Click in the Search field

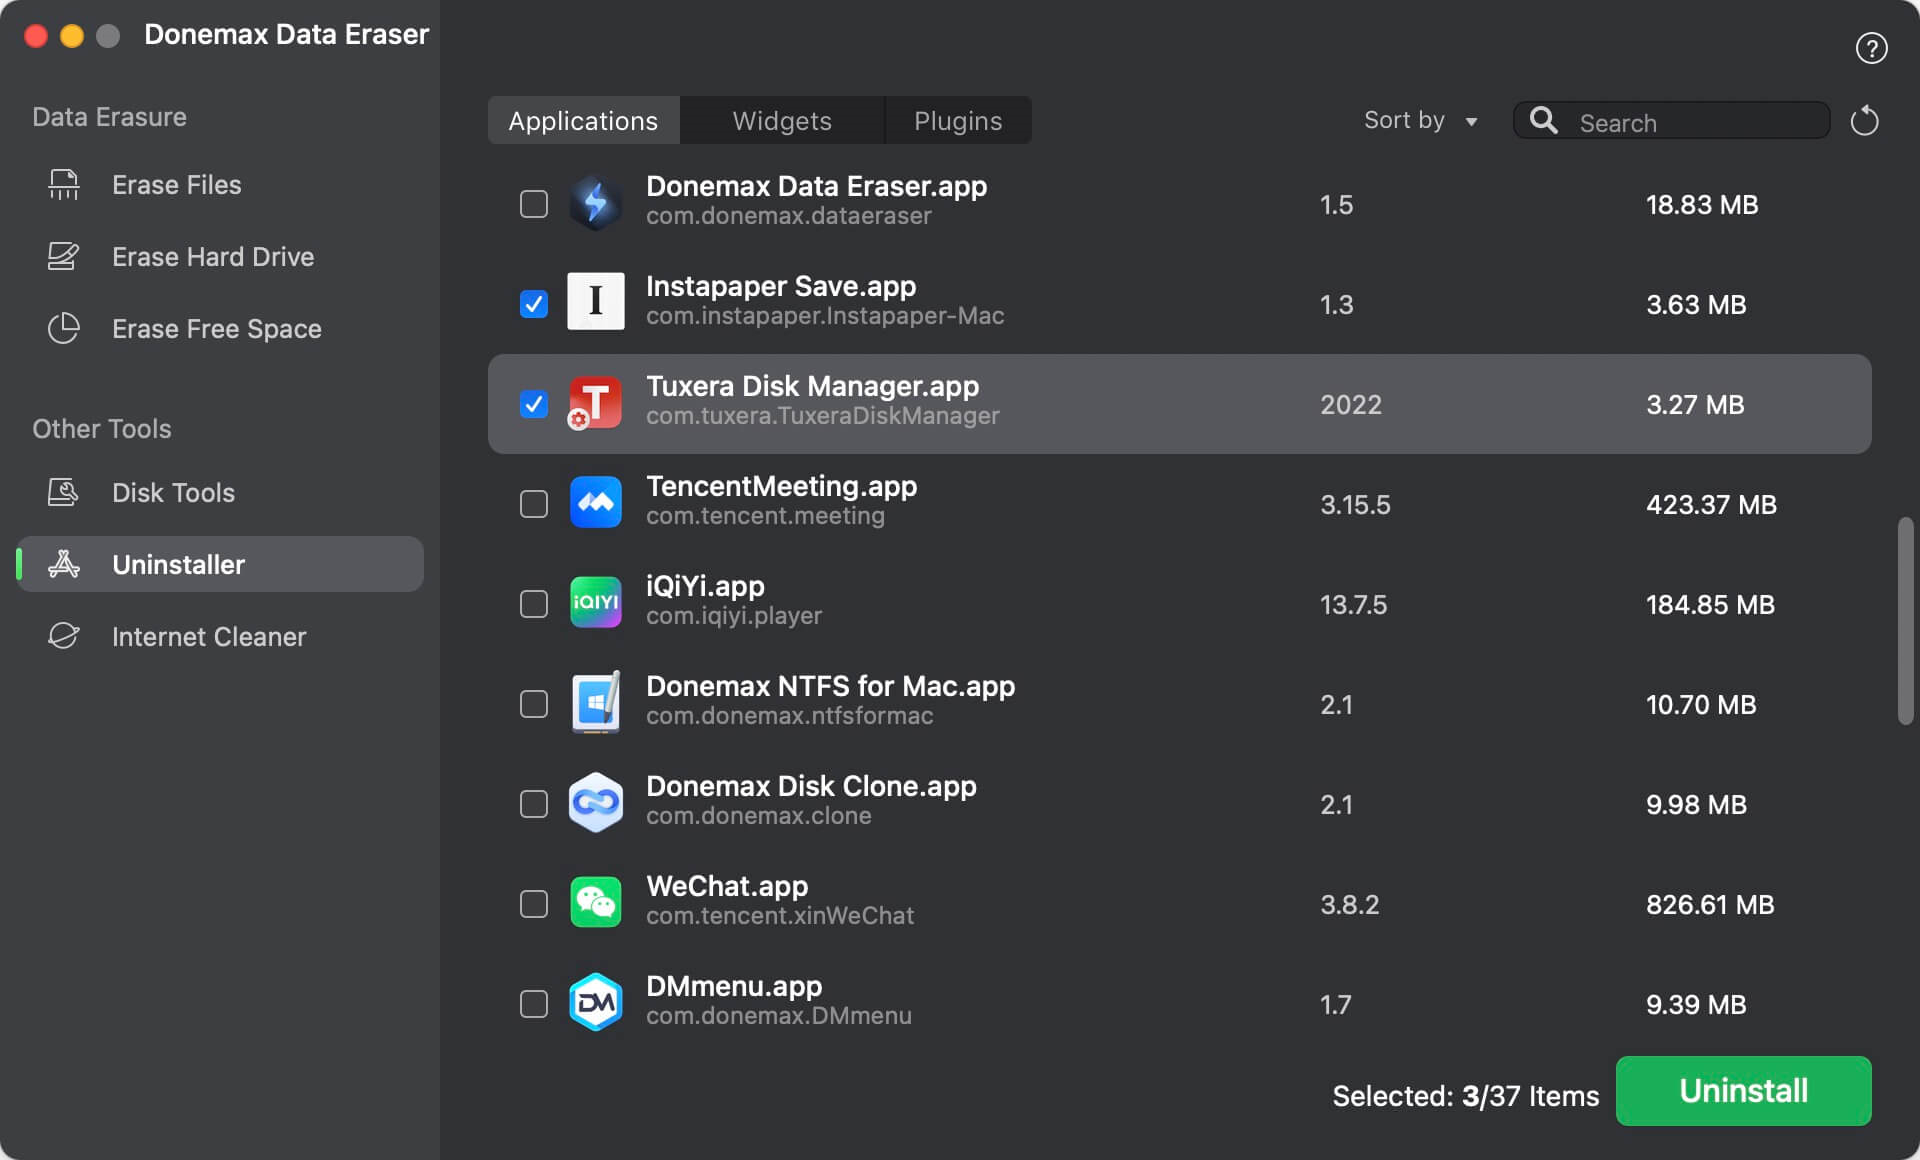[1672, 121]
